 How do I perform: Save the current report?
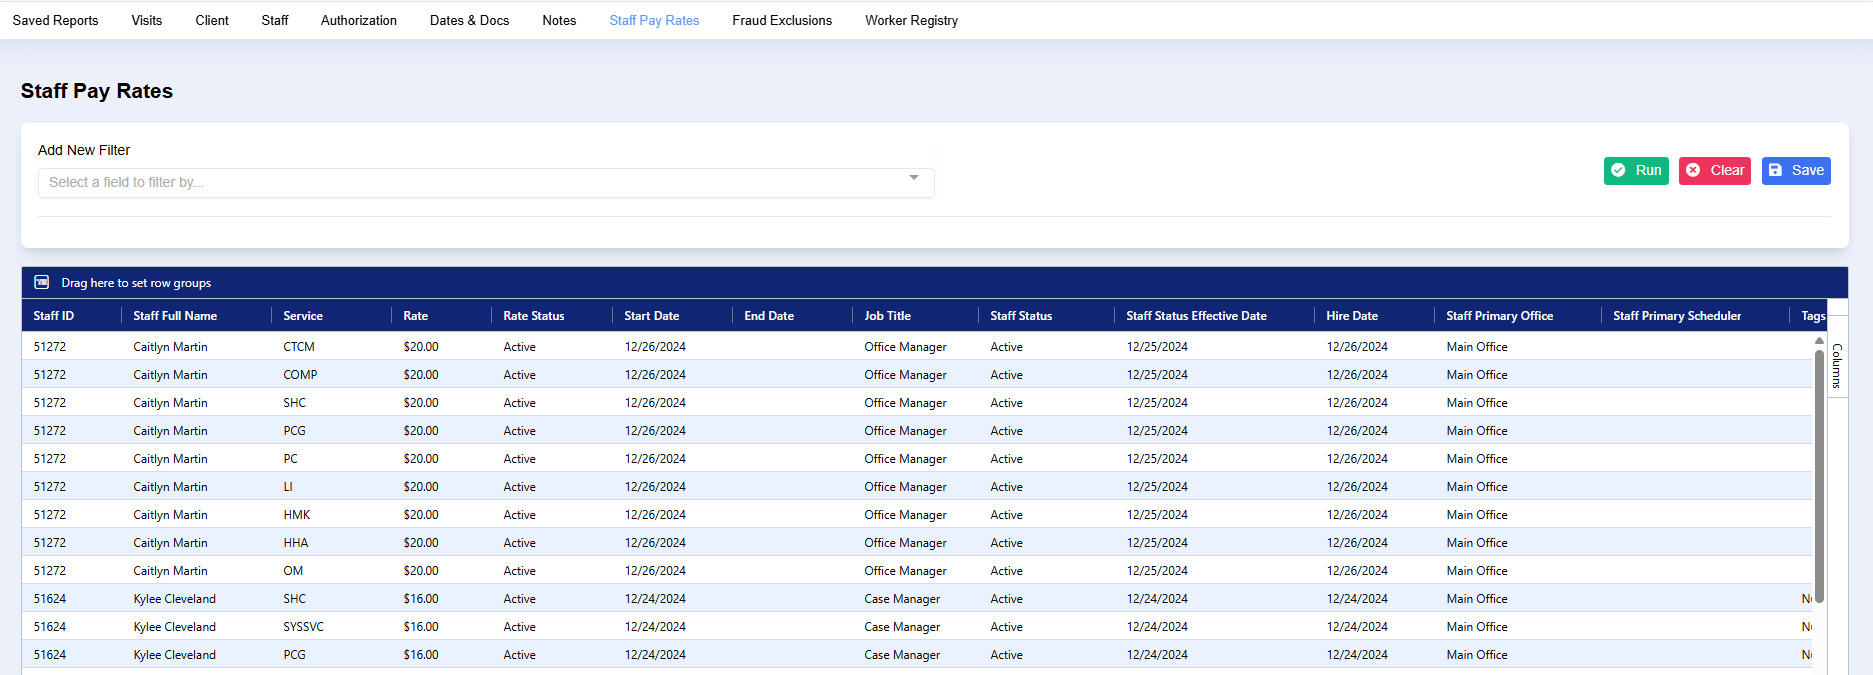pos(1796,170)
